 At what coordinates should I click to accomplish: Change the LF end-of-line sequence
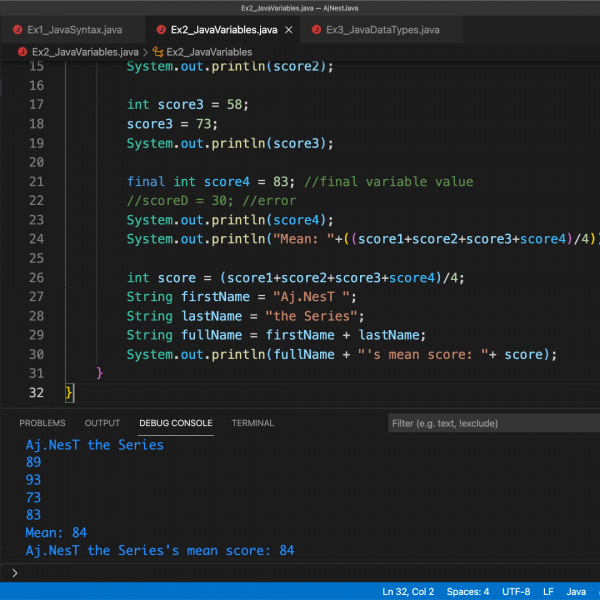548,592
